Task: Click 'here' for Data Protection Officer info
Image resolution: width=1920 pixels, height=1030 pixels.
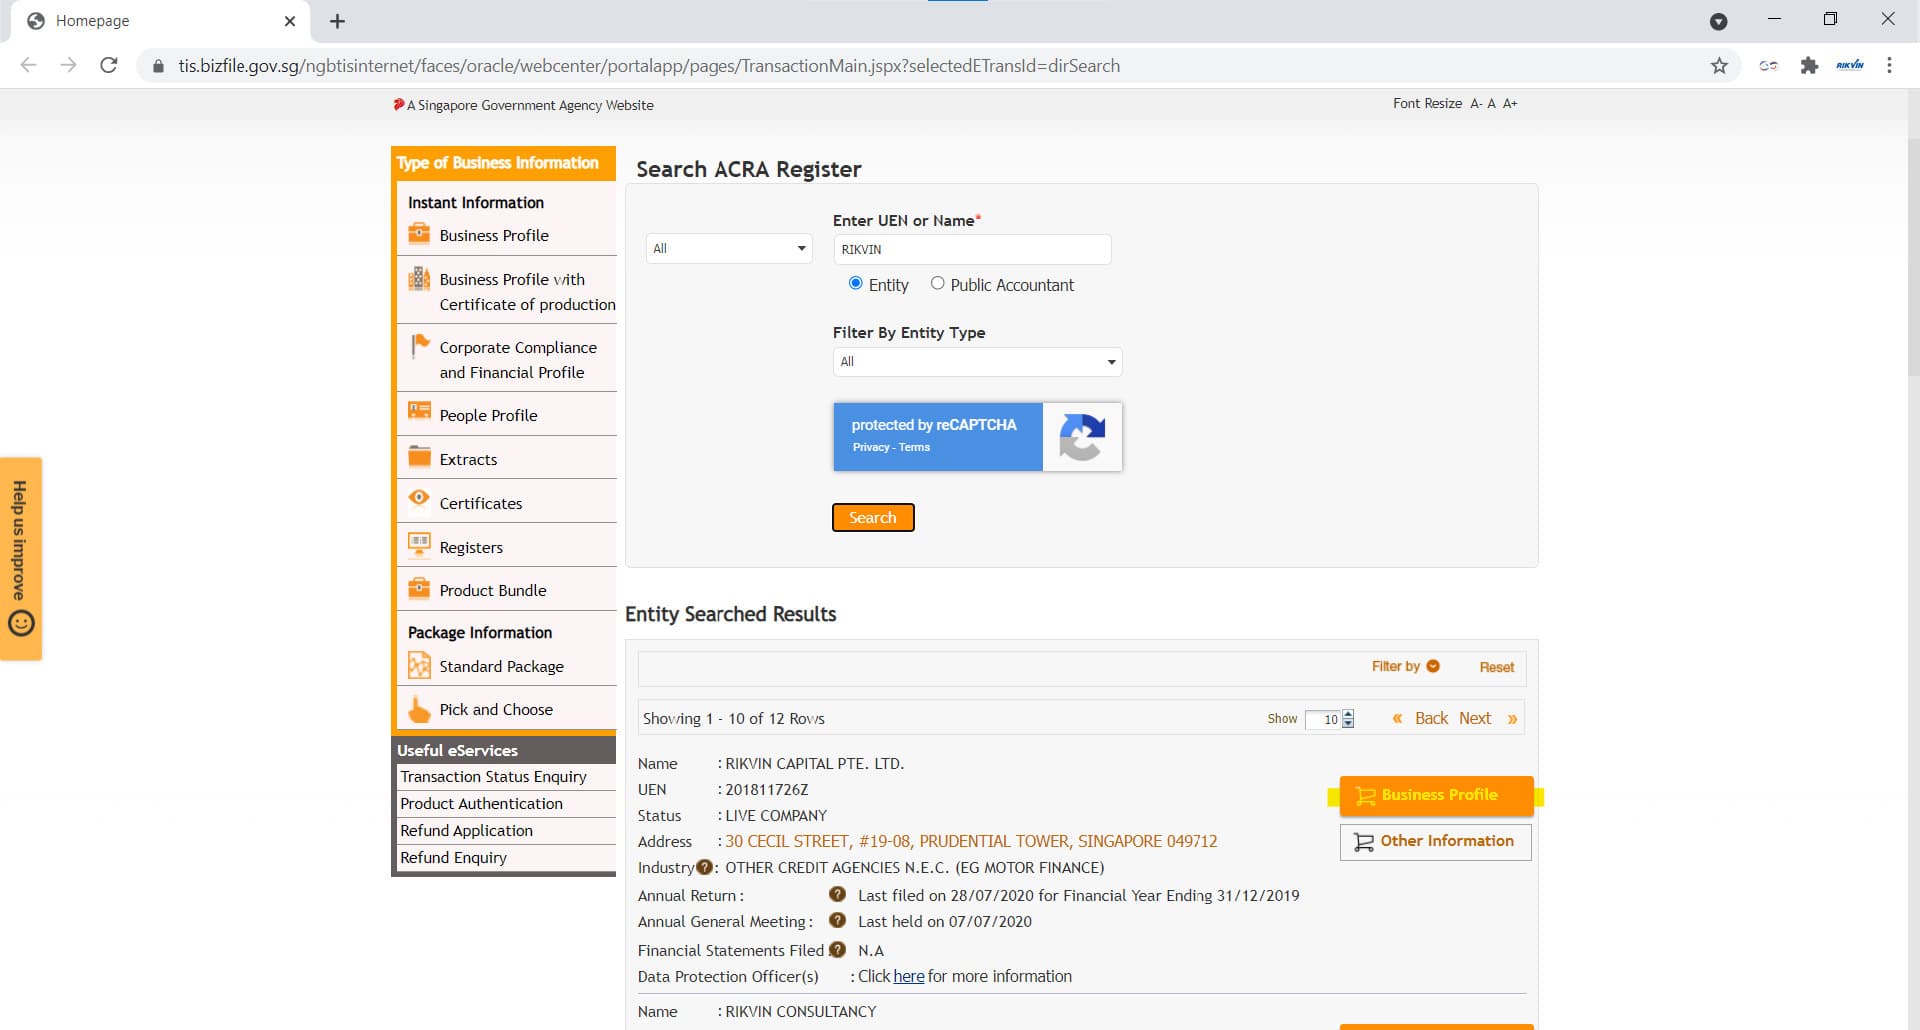Action: point(908,976)
